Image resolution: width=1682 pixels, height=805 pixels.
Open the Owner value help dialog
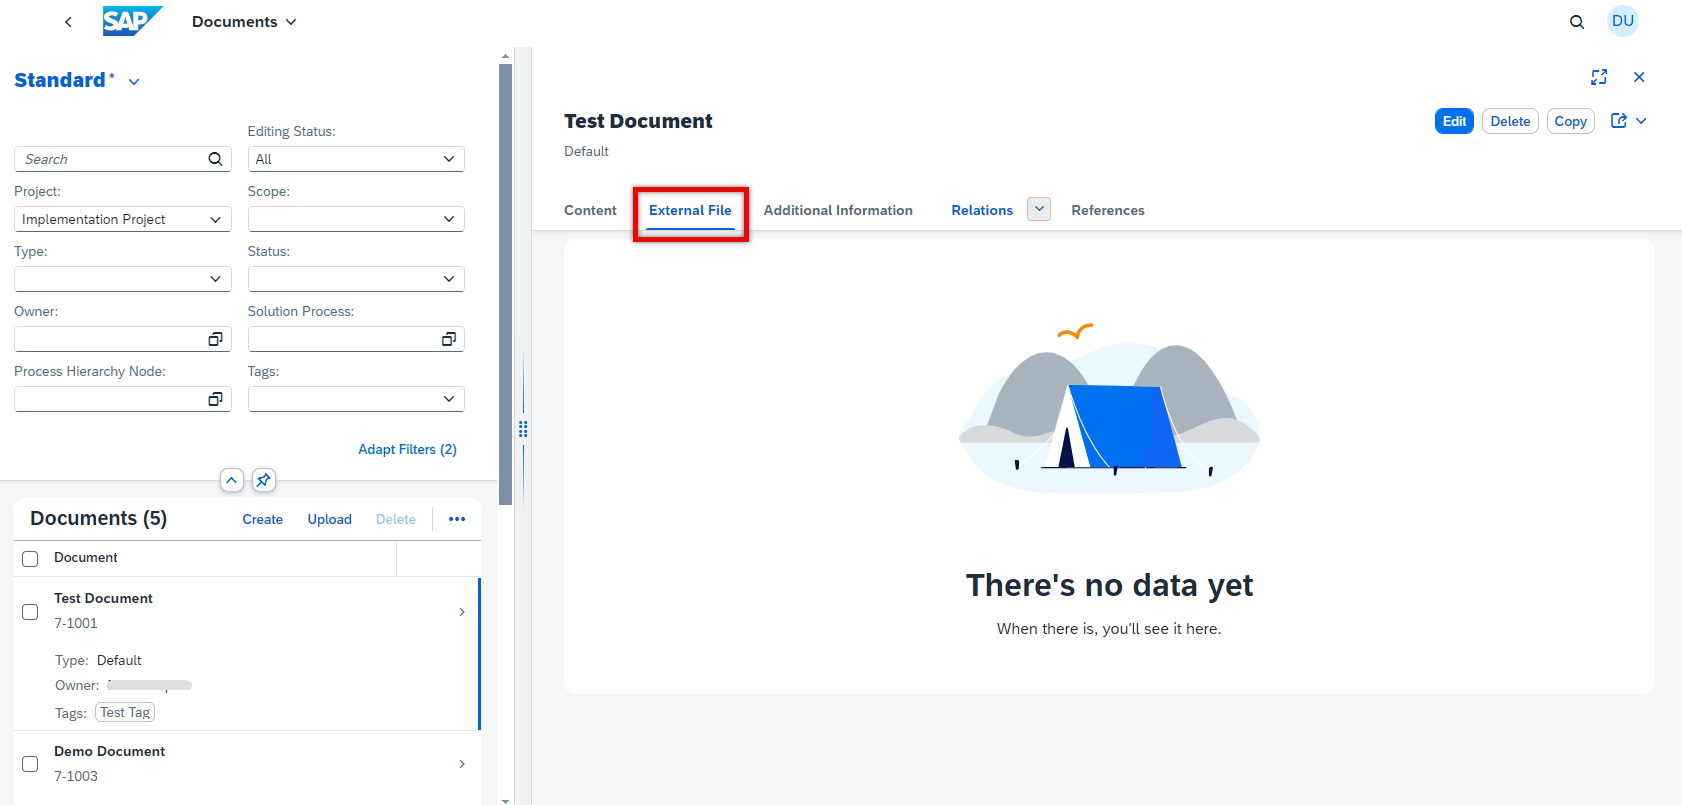point(215,339)
